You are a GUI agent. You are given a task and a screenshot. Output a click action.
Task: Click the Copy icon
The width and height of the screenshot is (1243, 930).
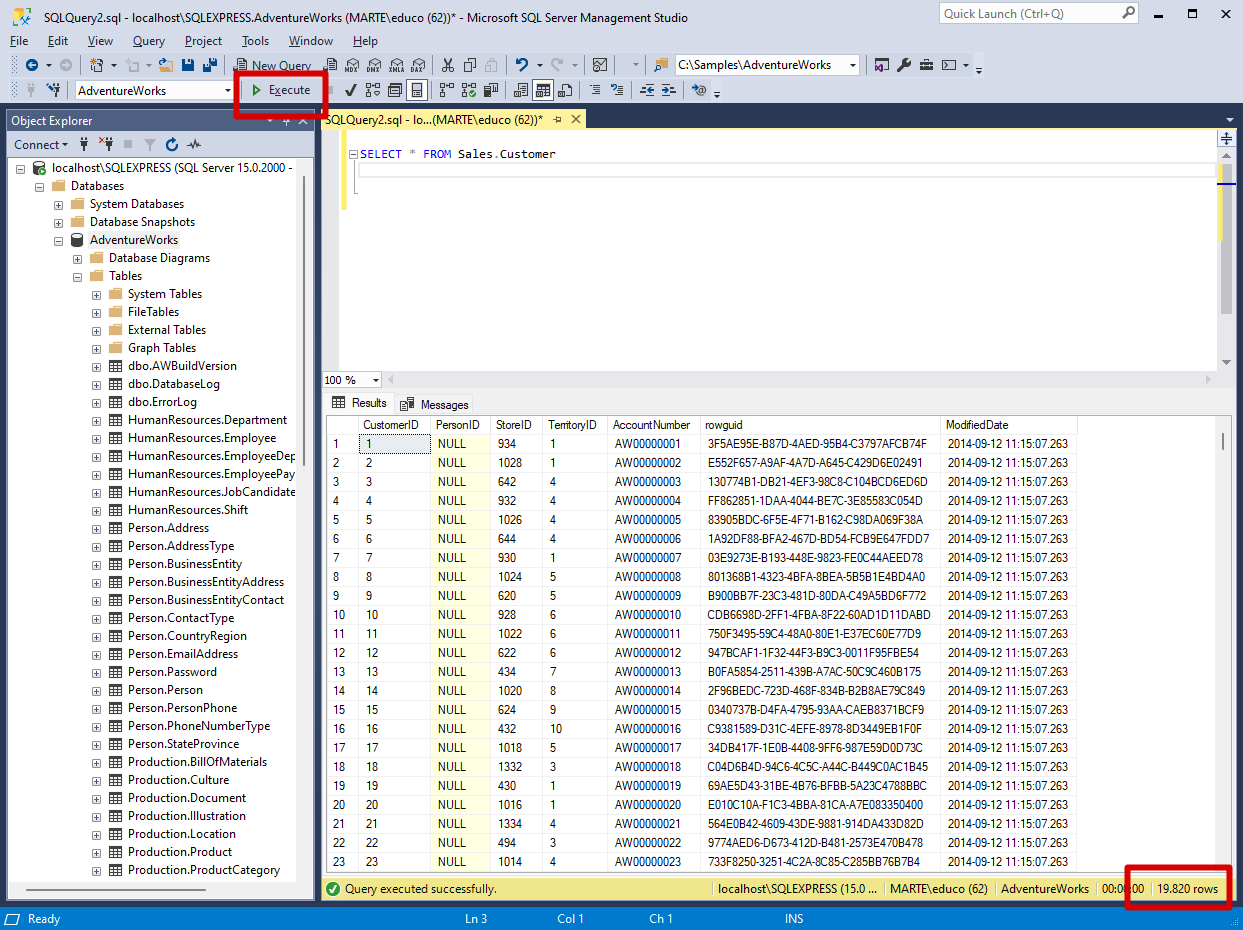pos(469,65)
